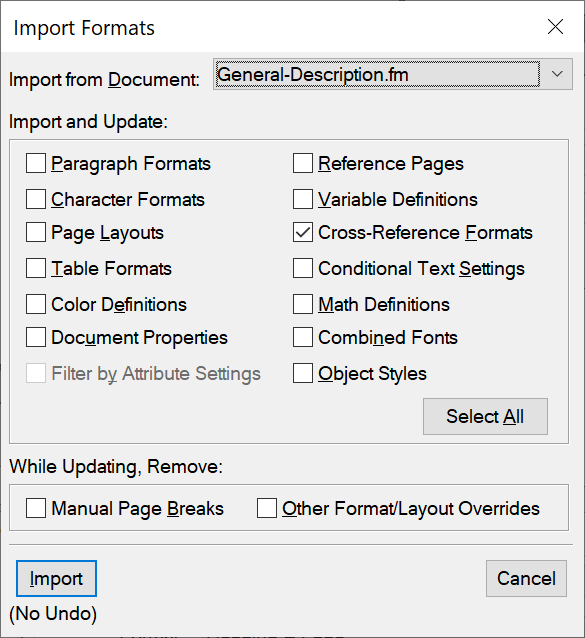Tick Conditional Text Settings checkbox
Image resolution: width=585 pixels, height=638 pixels.
coord(303,268)
